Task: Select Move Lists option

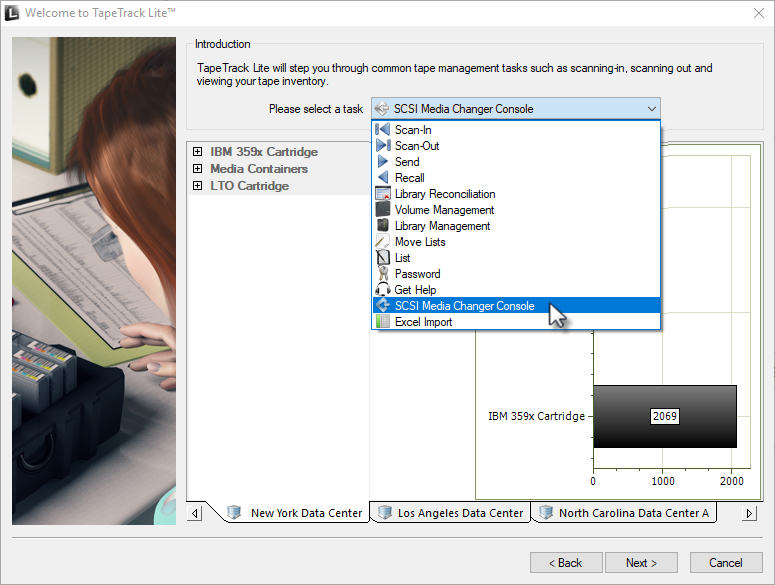Action: (516, 242)
